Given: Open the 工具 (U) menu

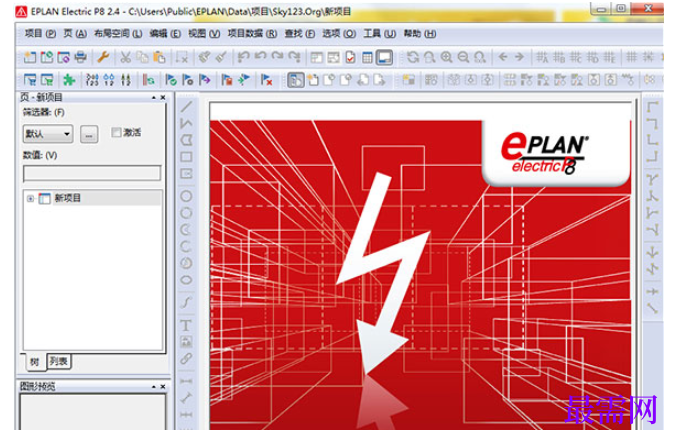Looking at the screenshot, I should [379, 34].
